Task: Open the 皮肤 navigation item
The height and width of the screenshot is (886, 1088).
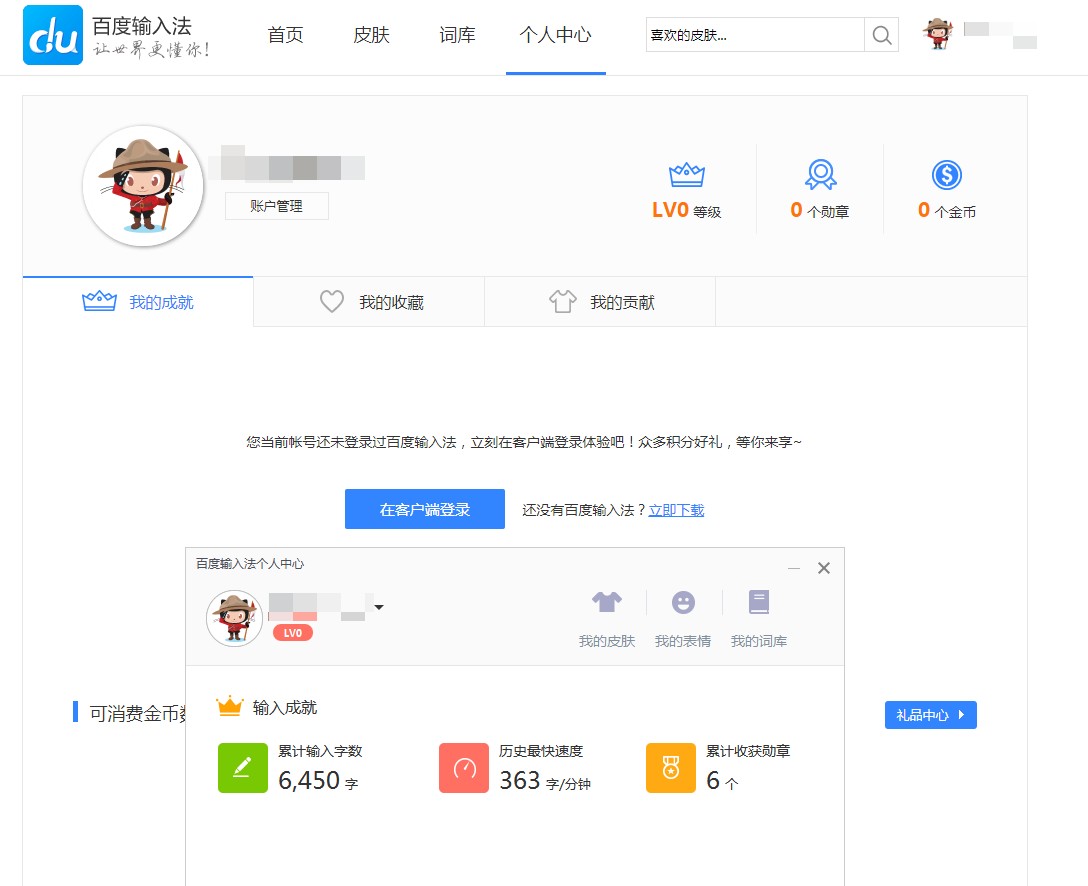Action: click(371, 35)
